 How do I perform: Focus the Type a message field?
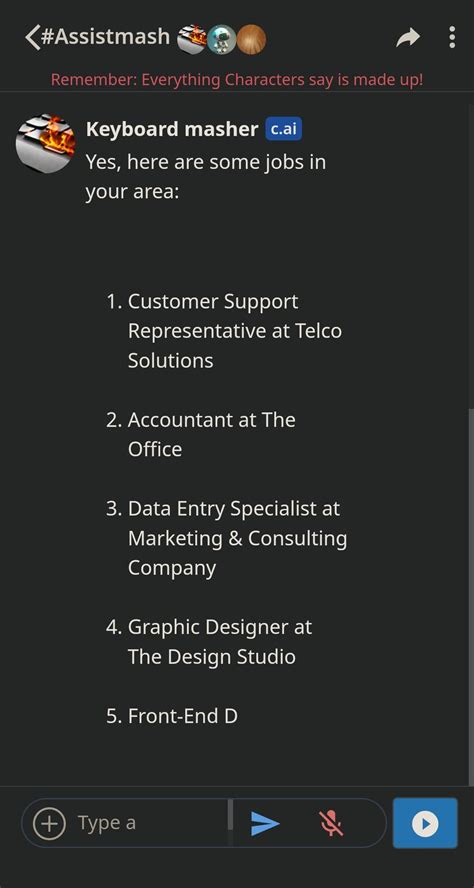(147, 823)
